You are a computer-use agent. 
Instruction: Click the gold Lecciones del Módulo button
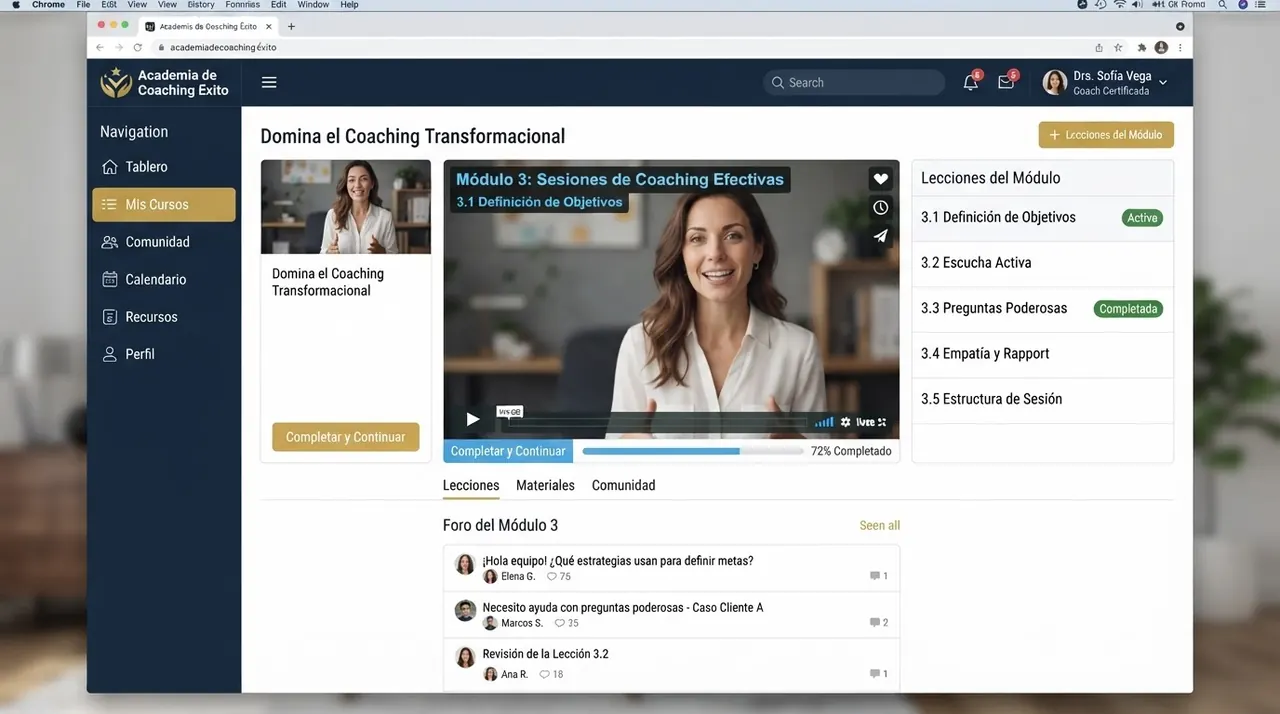click(1106, 135)
